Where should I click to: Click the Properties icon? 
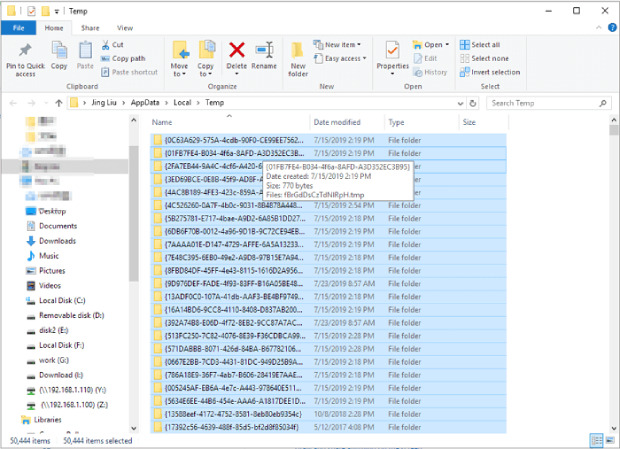(x=392, y=50)
